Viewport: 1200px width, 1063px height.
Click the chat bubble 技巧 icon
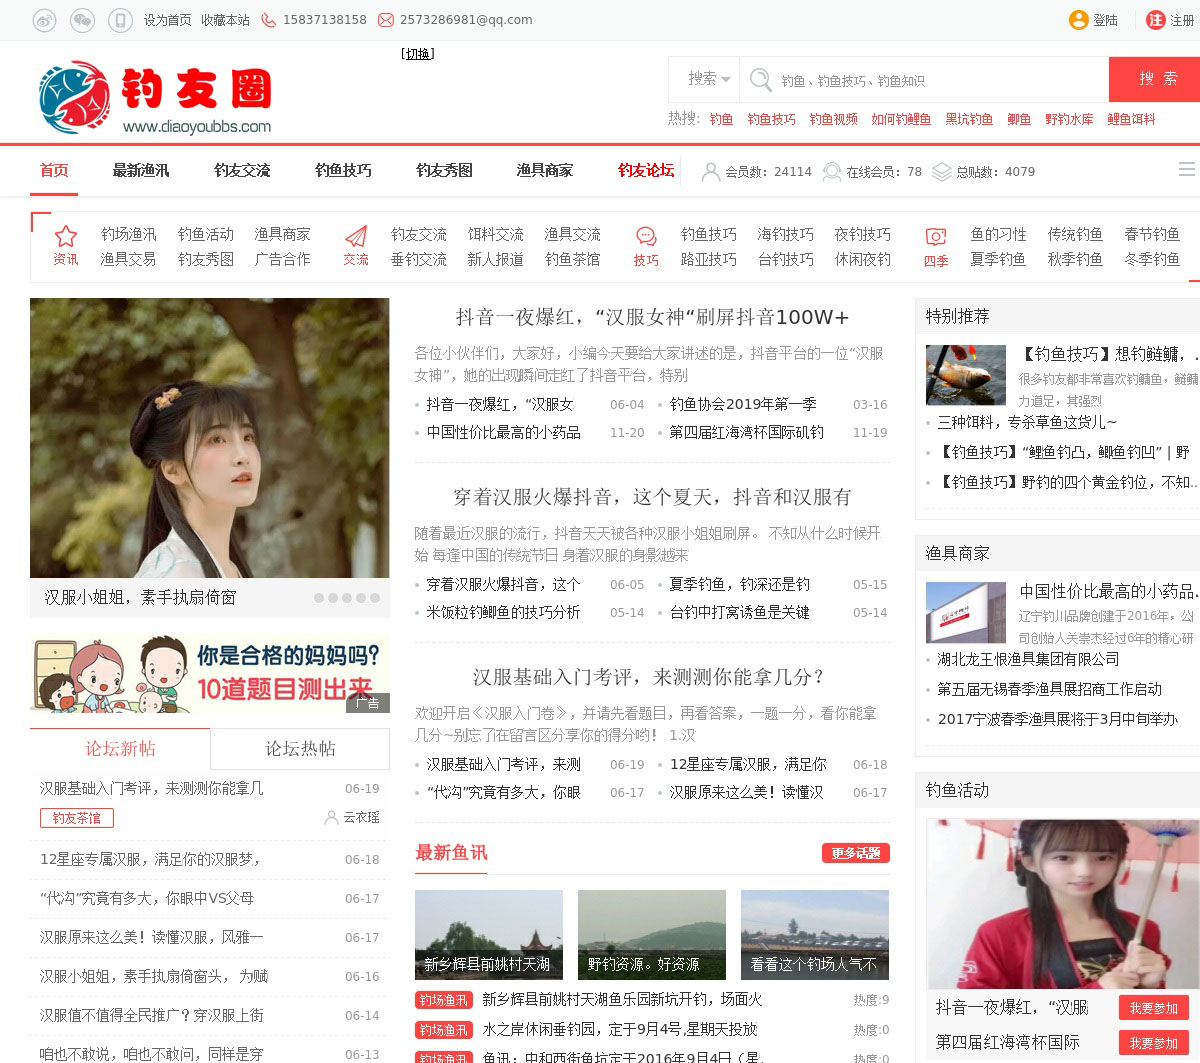click(x=646, y=237)
